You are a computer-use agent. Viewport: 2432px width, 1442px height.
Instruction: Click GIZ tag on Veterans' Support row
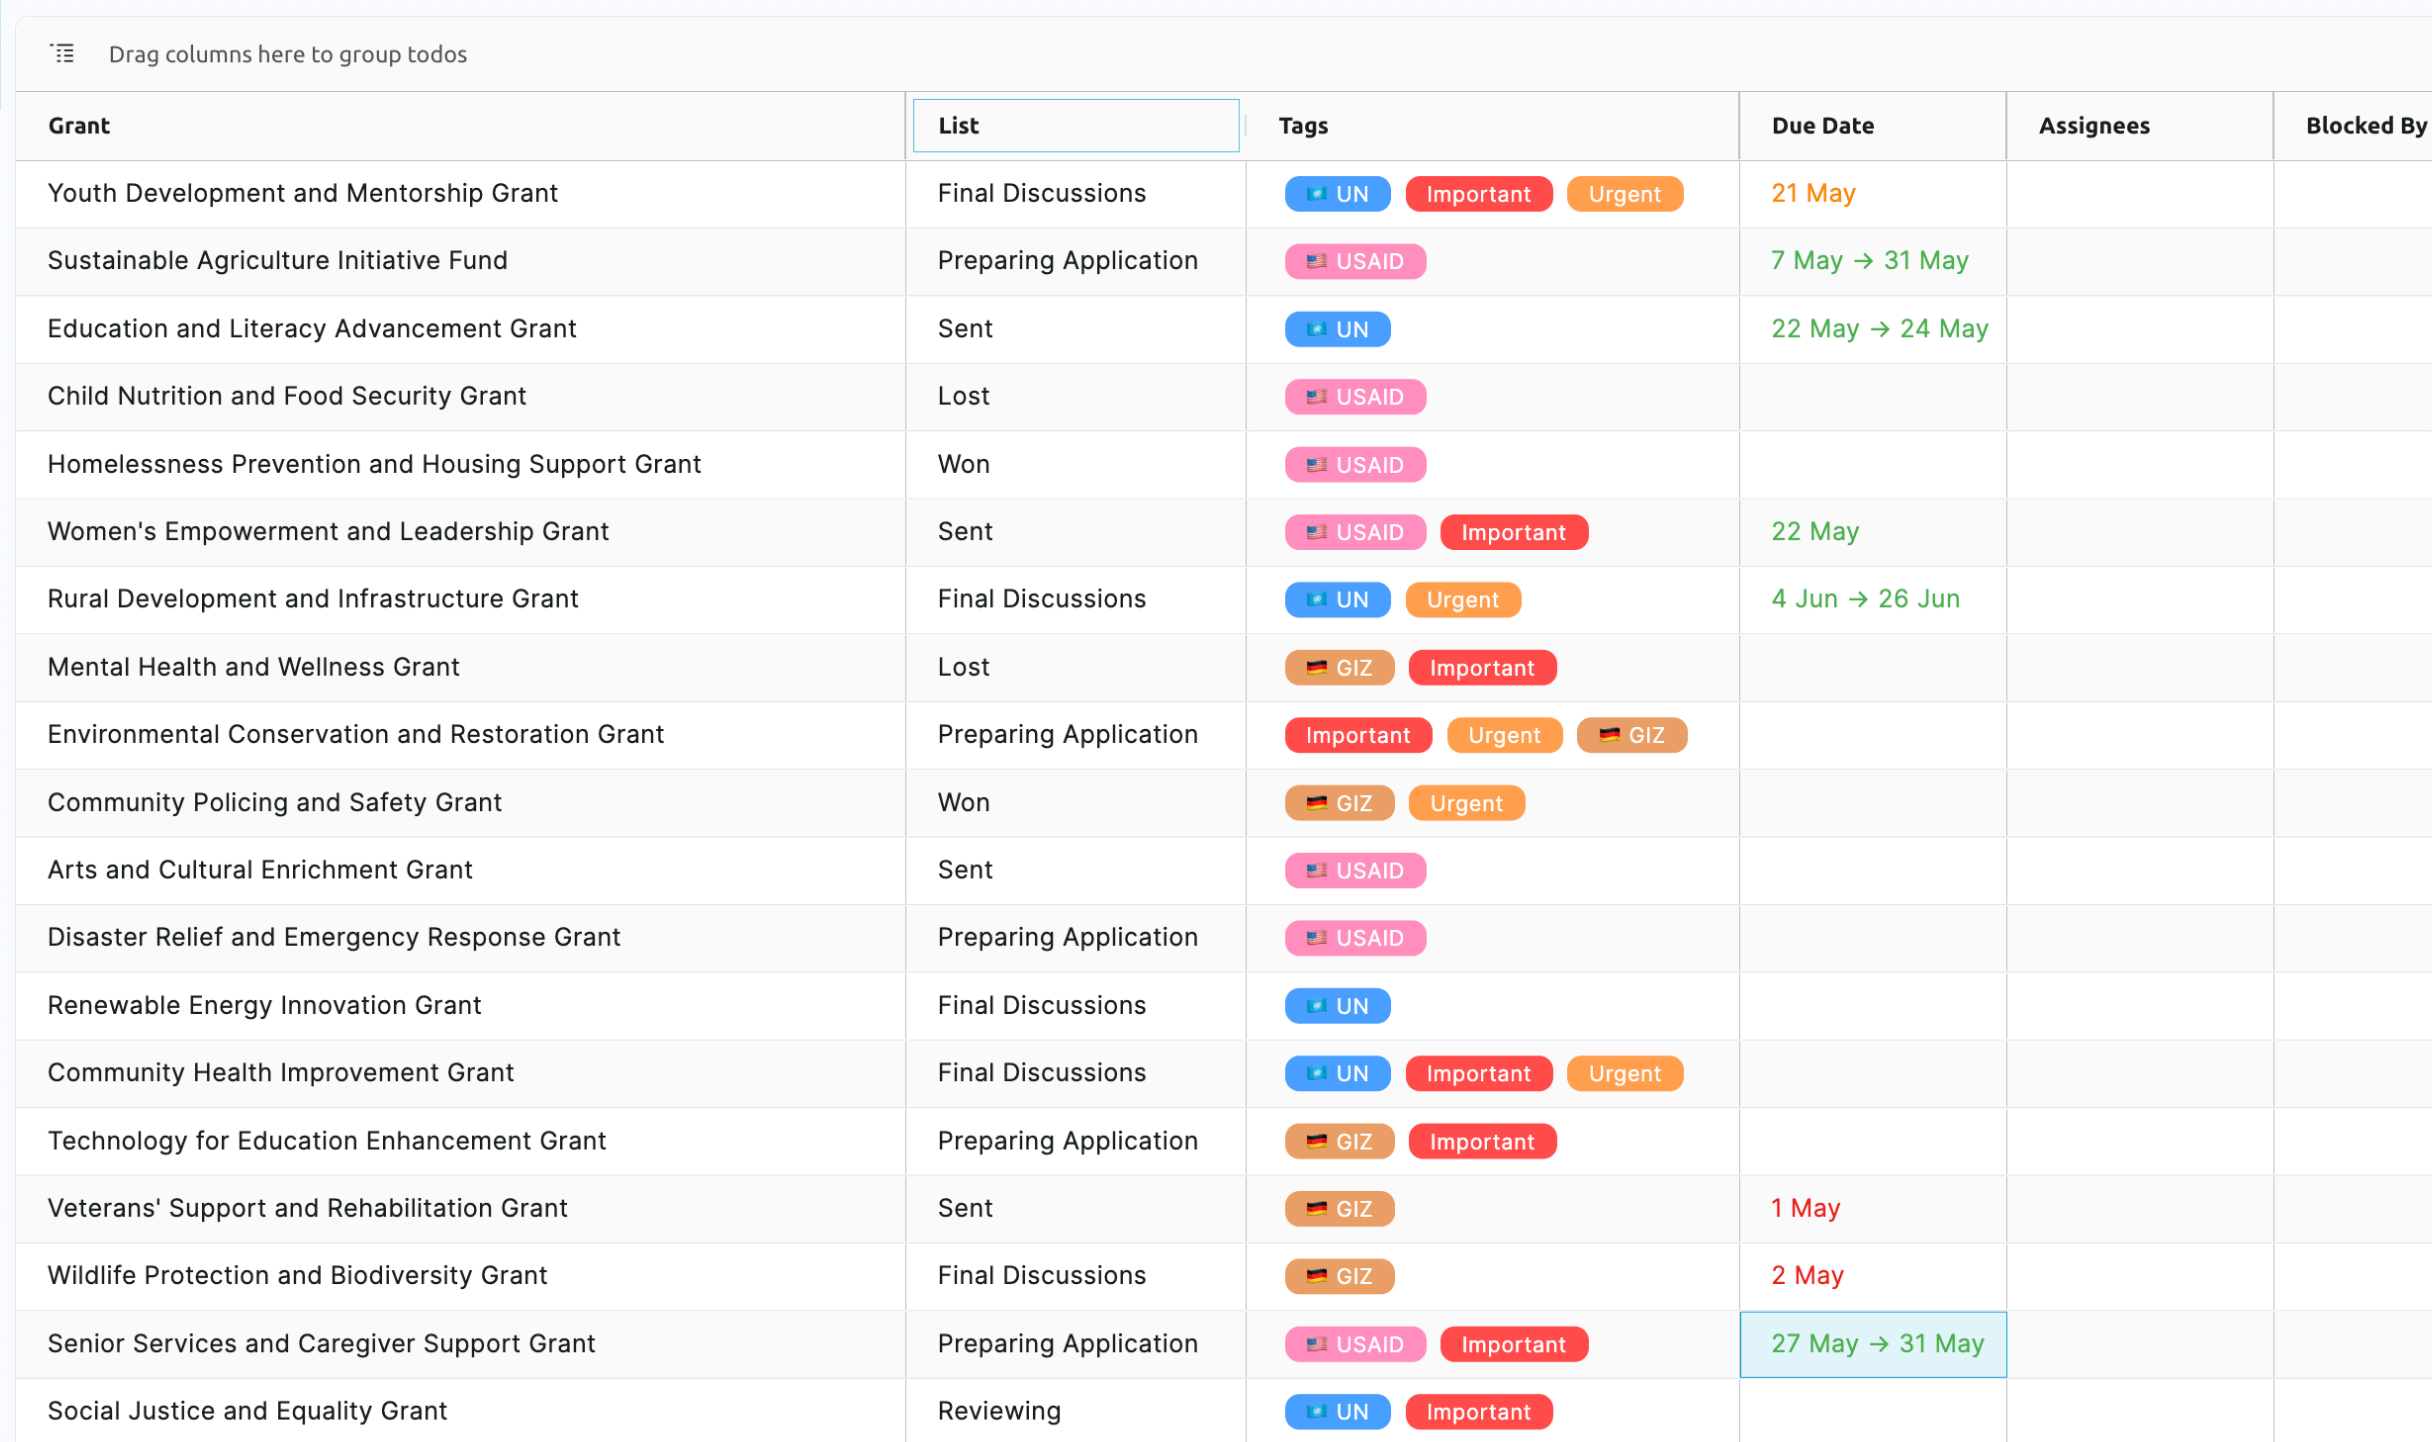pyautogui.click(x=1339, y=1209)
